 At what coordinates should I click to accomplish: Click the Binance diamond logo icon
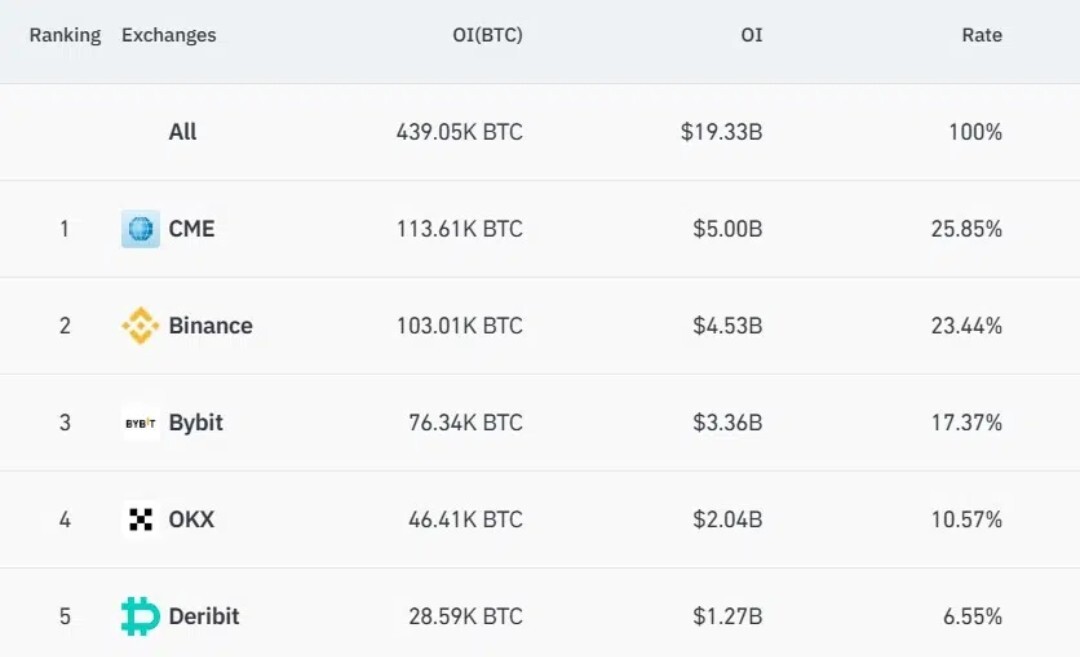click(141, 326)
